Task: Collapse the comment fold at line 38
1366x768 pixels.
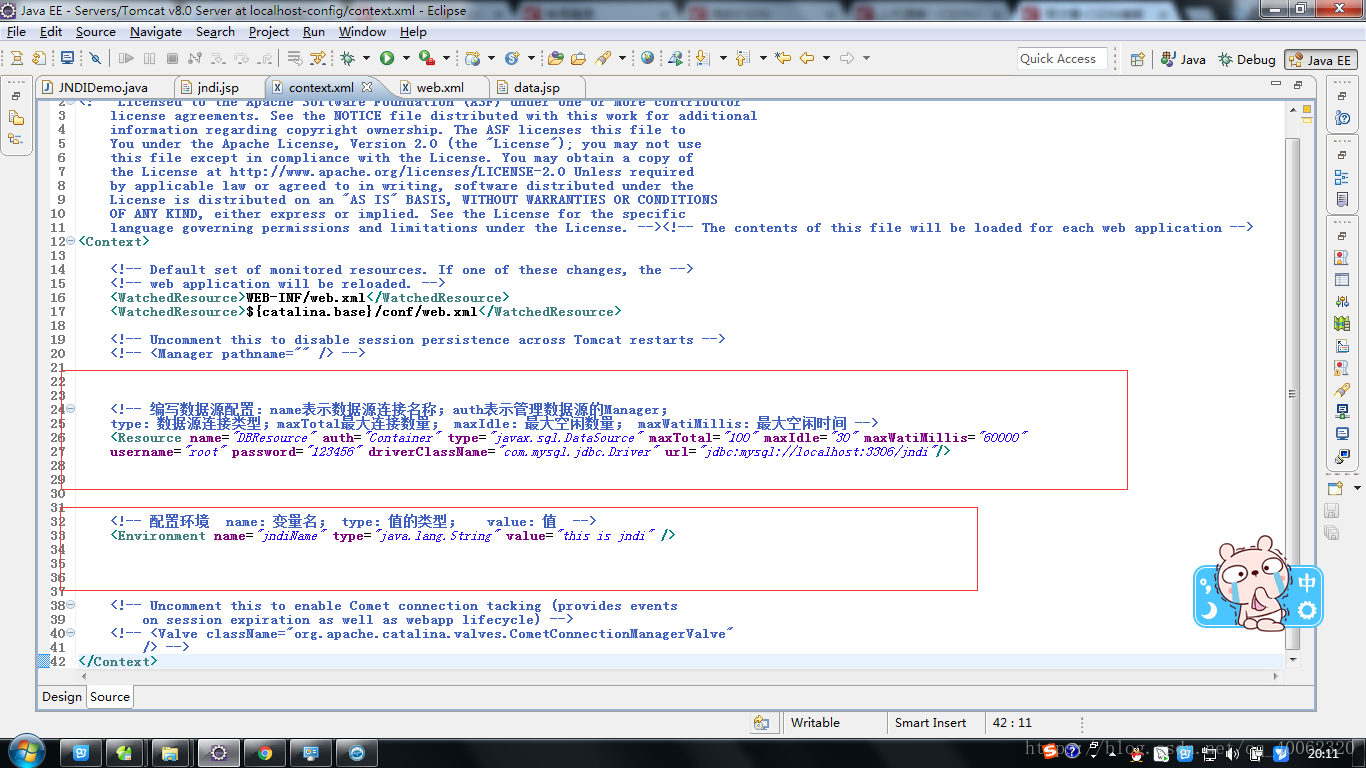Action: pyautogui.click(x=70, y=605)
